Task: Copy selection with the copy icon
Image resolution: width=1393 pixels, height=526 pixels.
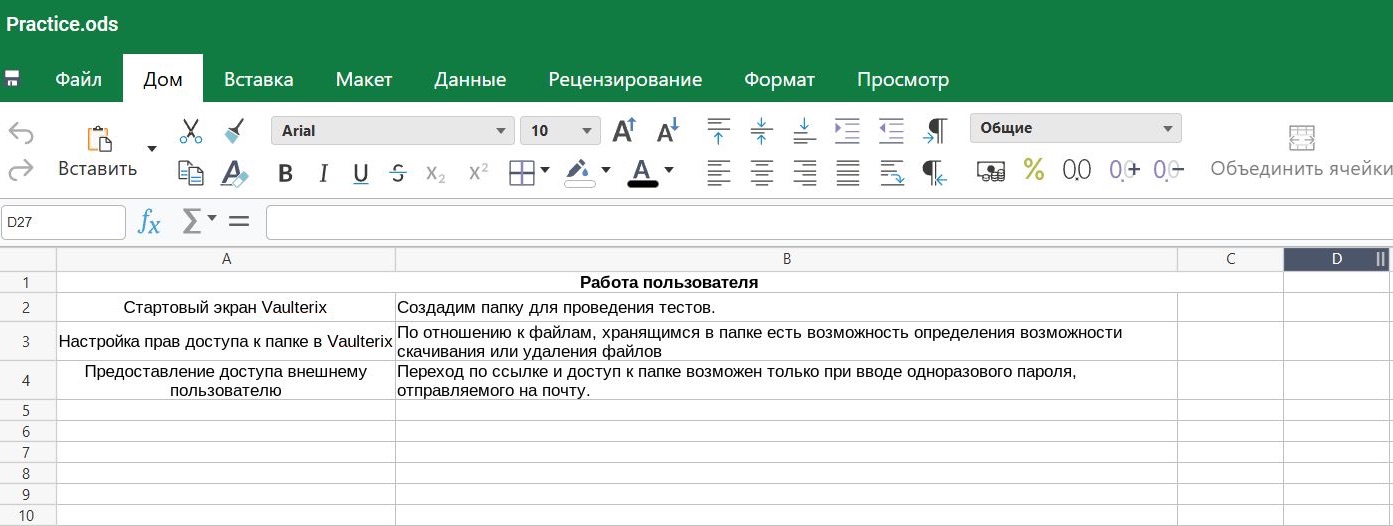Action: (x=191, y=173)
